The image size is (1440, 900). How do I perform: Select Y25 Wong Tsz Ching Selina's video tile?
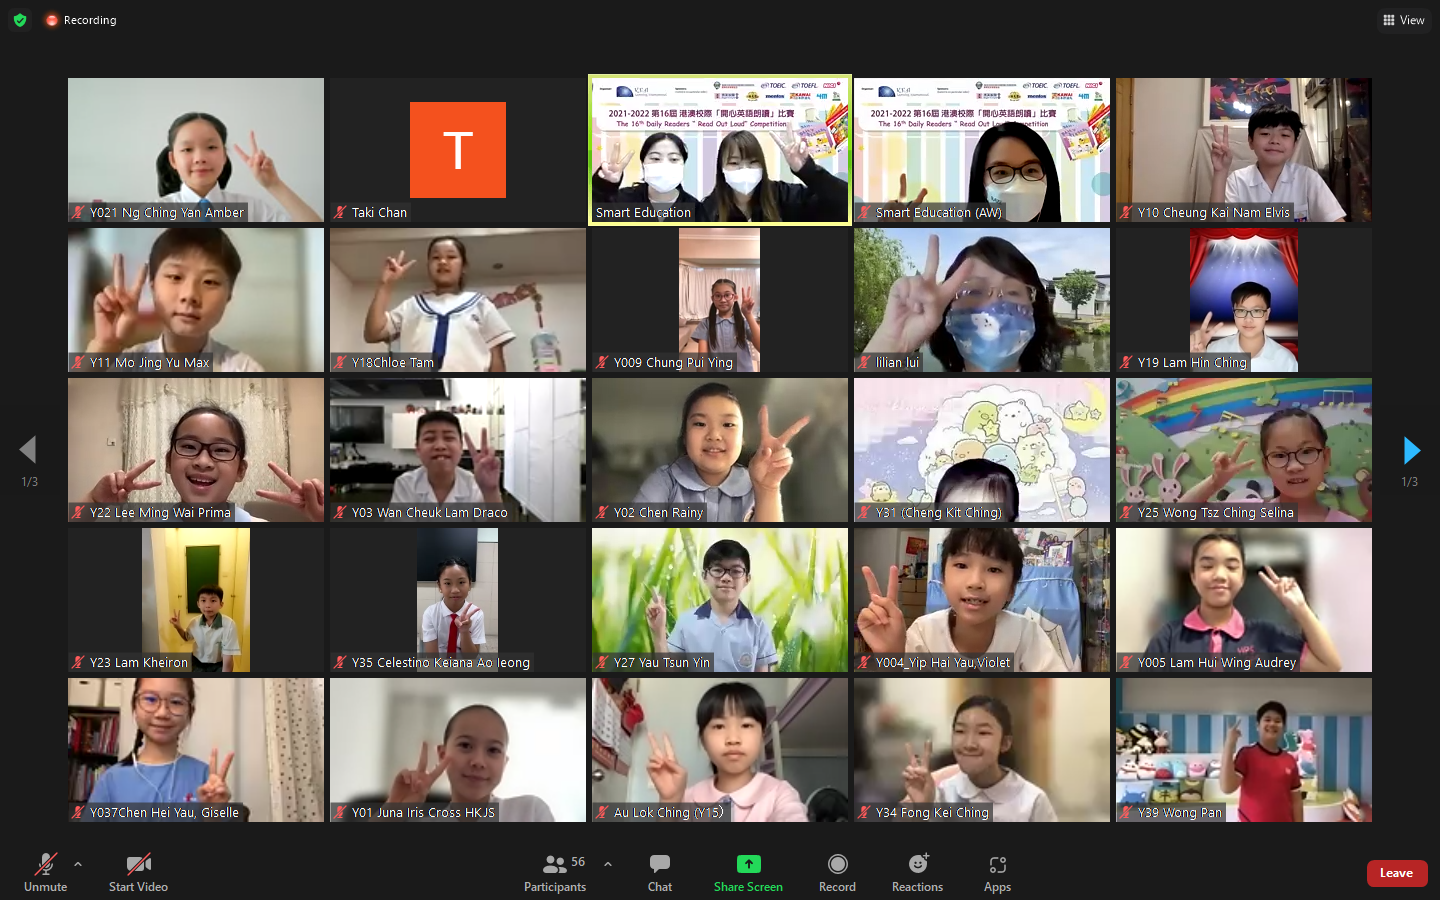[x=1244, y=450]
